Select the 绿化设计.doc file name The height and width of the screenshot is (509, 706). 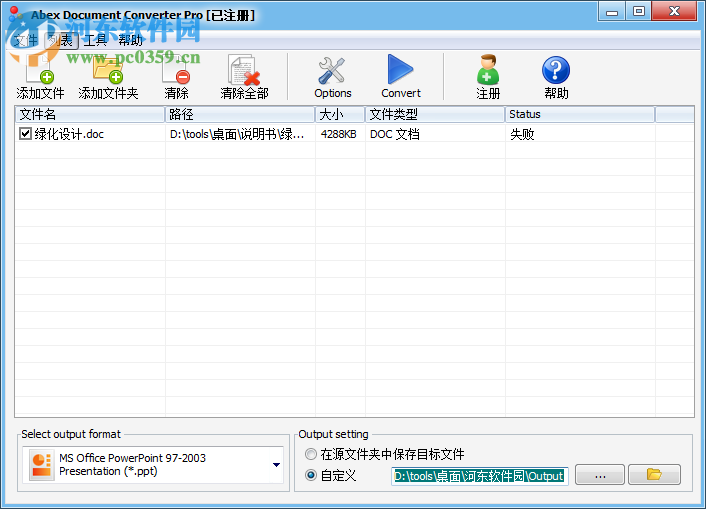pyautogui.click(x=69, y=134)
